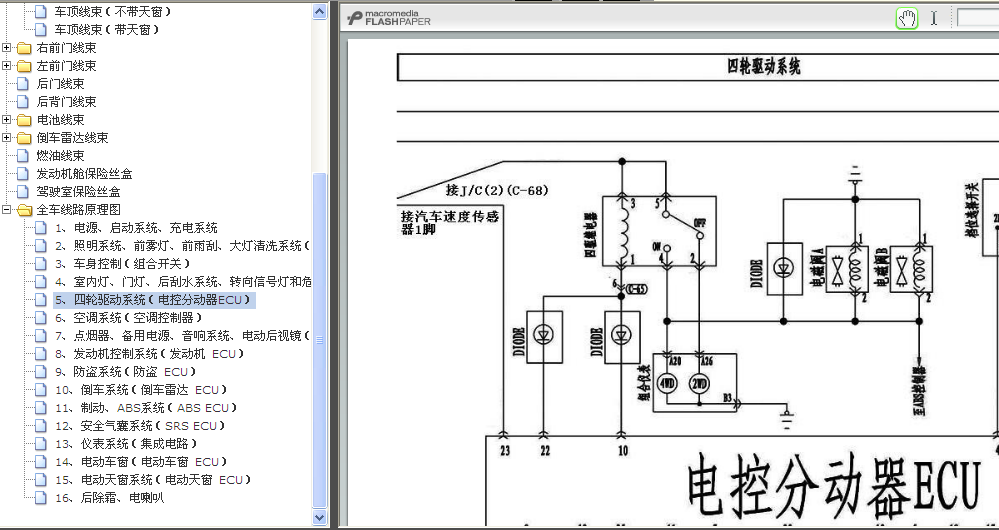Viewport: 999px width, 530px height.
Task: Click the 电池线束 folder icon
Action: 24,120
